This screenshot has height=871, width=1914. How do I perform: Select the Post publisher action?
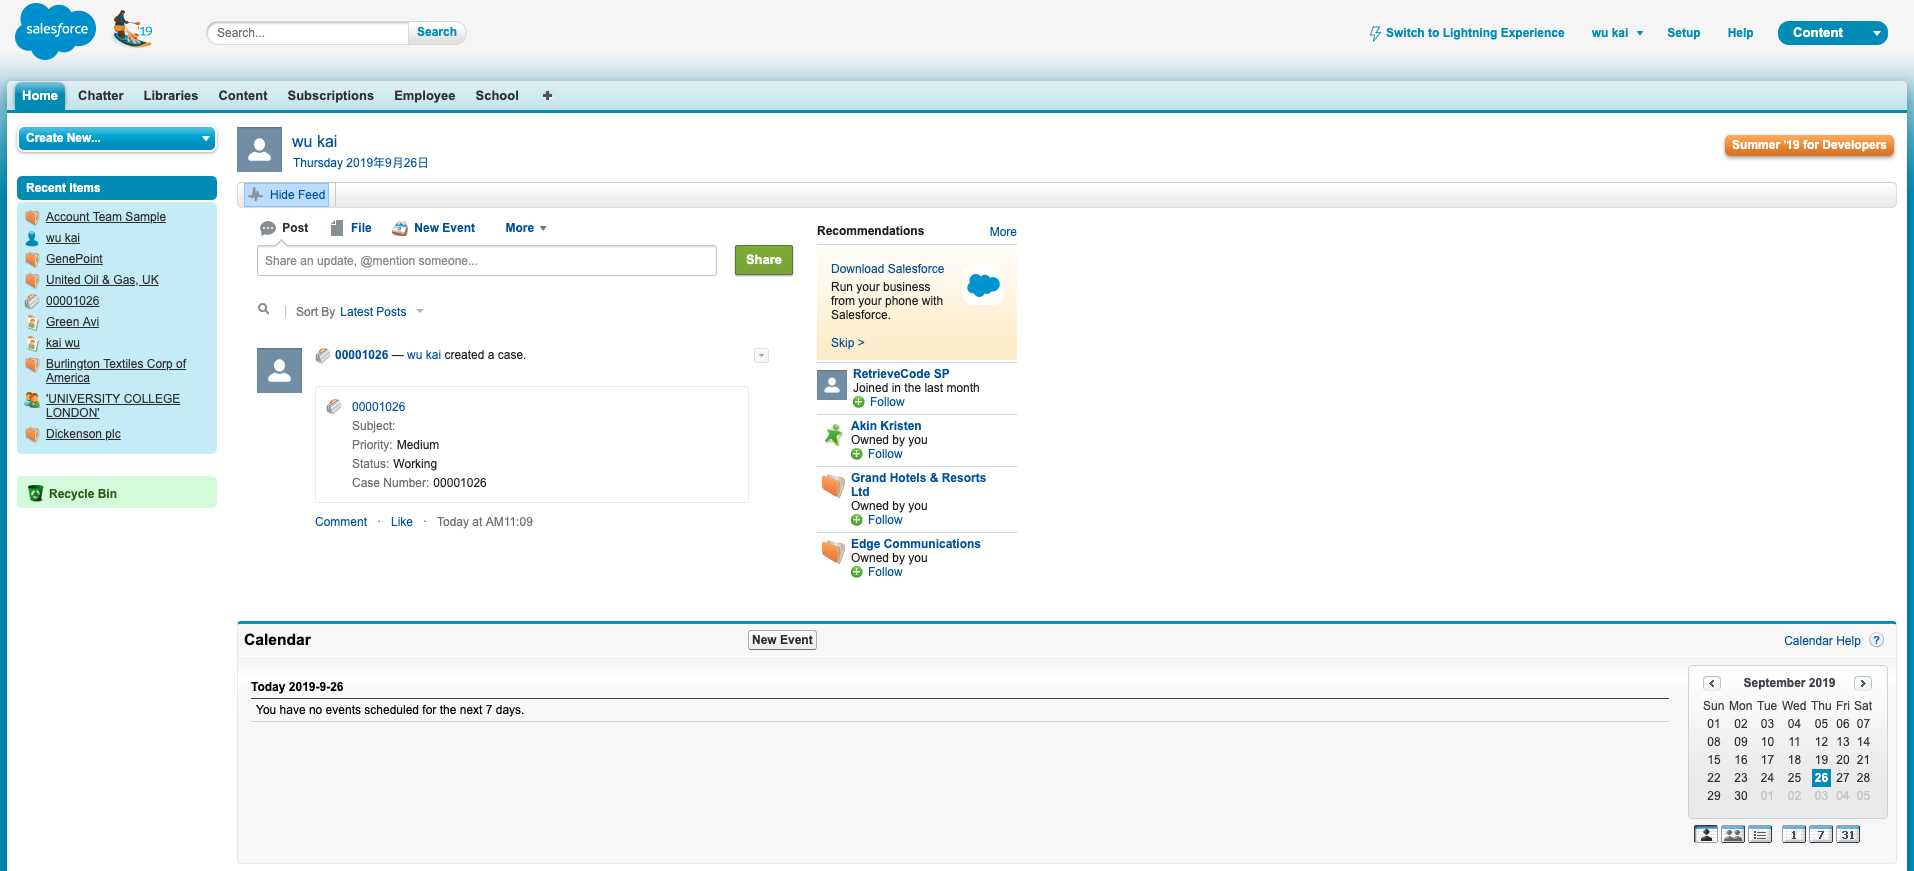click(x=284, y=228)
